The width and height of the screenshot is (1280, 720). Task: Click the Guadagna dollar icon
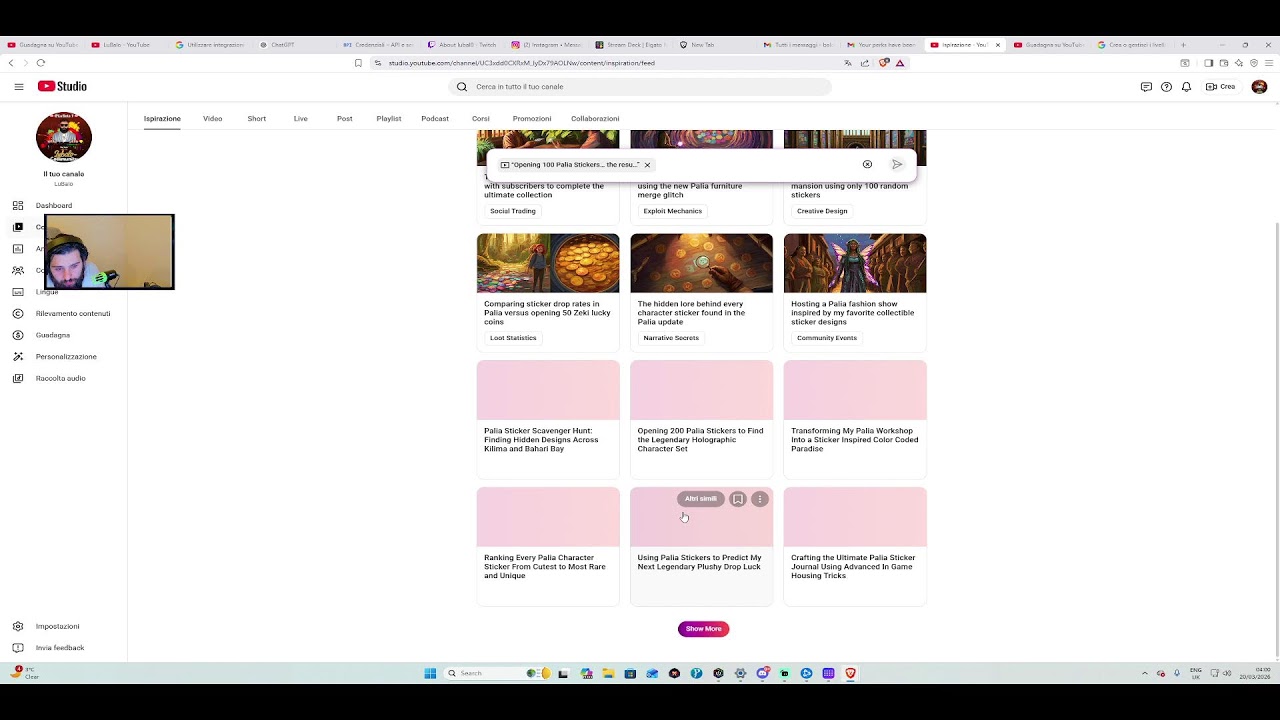coord(18,335)
